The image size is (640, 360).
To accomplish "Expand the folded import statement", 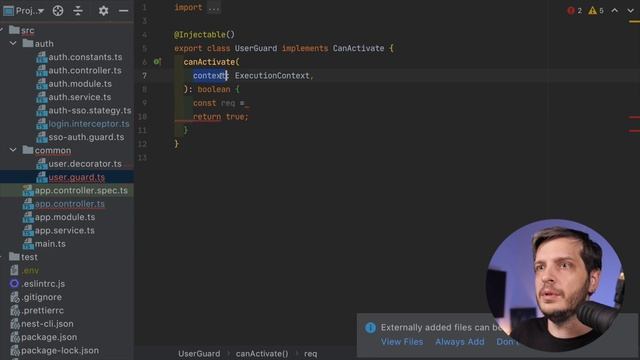I will point(213,8).
